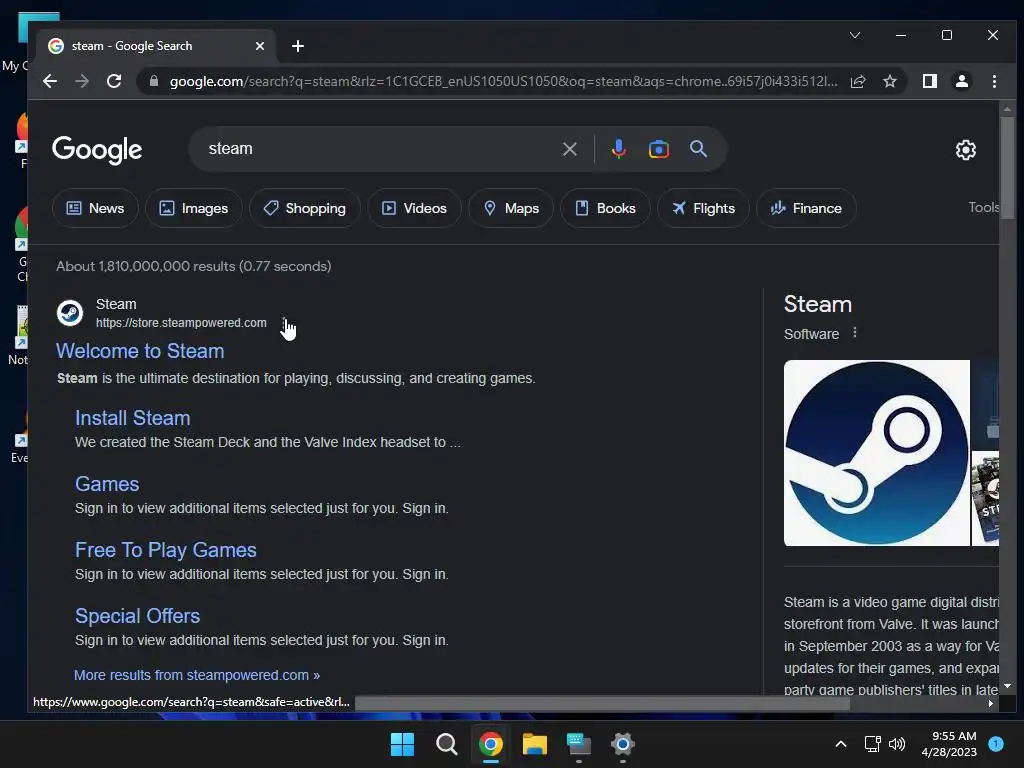The width and height of the screenshot is (1024, 768).
Task: Open the Special Offers sitelink
Action: pos(137,616)
